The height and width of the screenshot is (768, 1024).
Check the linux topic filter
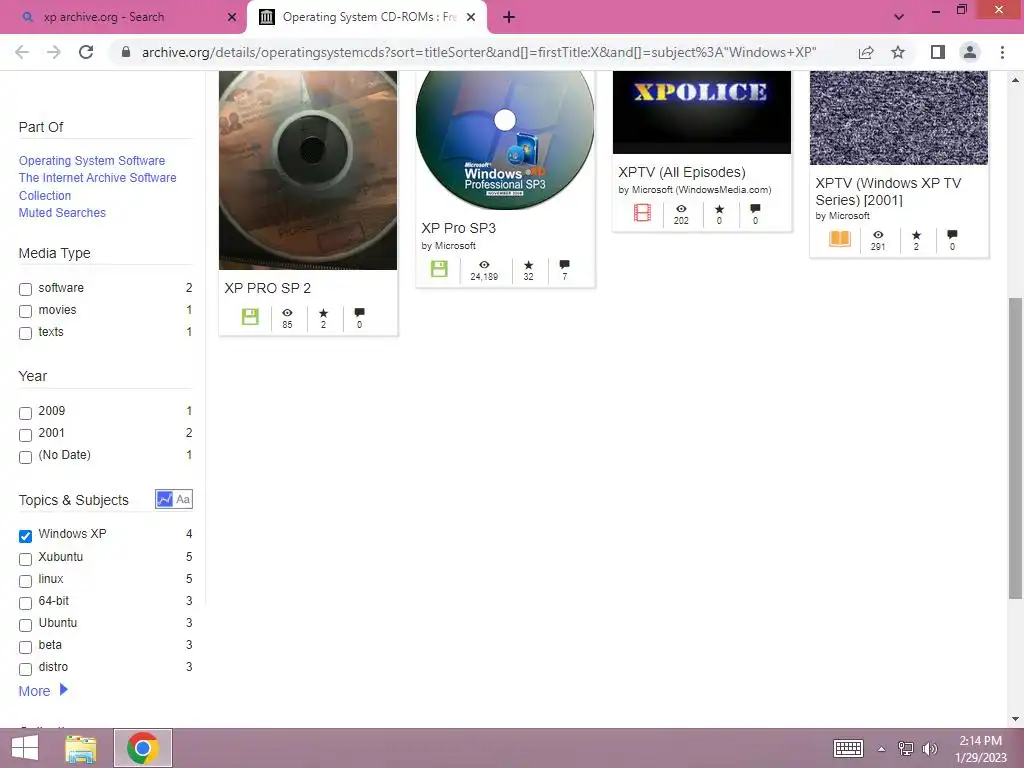tap(25, 581)
